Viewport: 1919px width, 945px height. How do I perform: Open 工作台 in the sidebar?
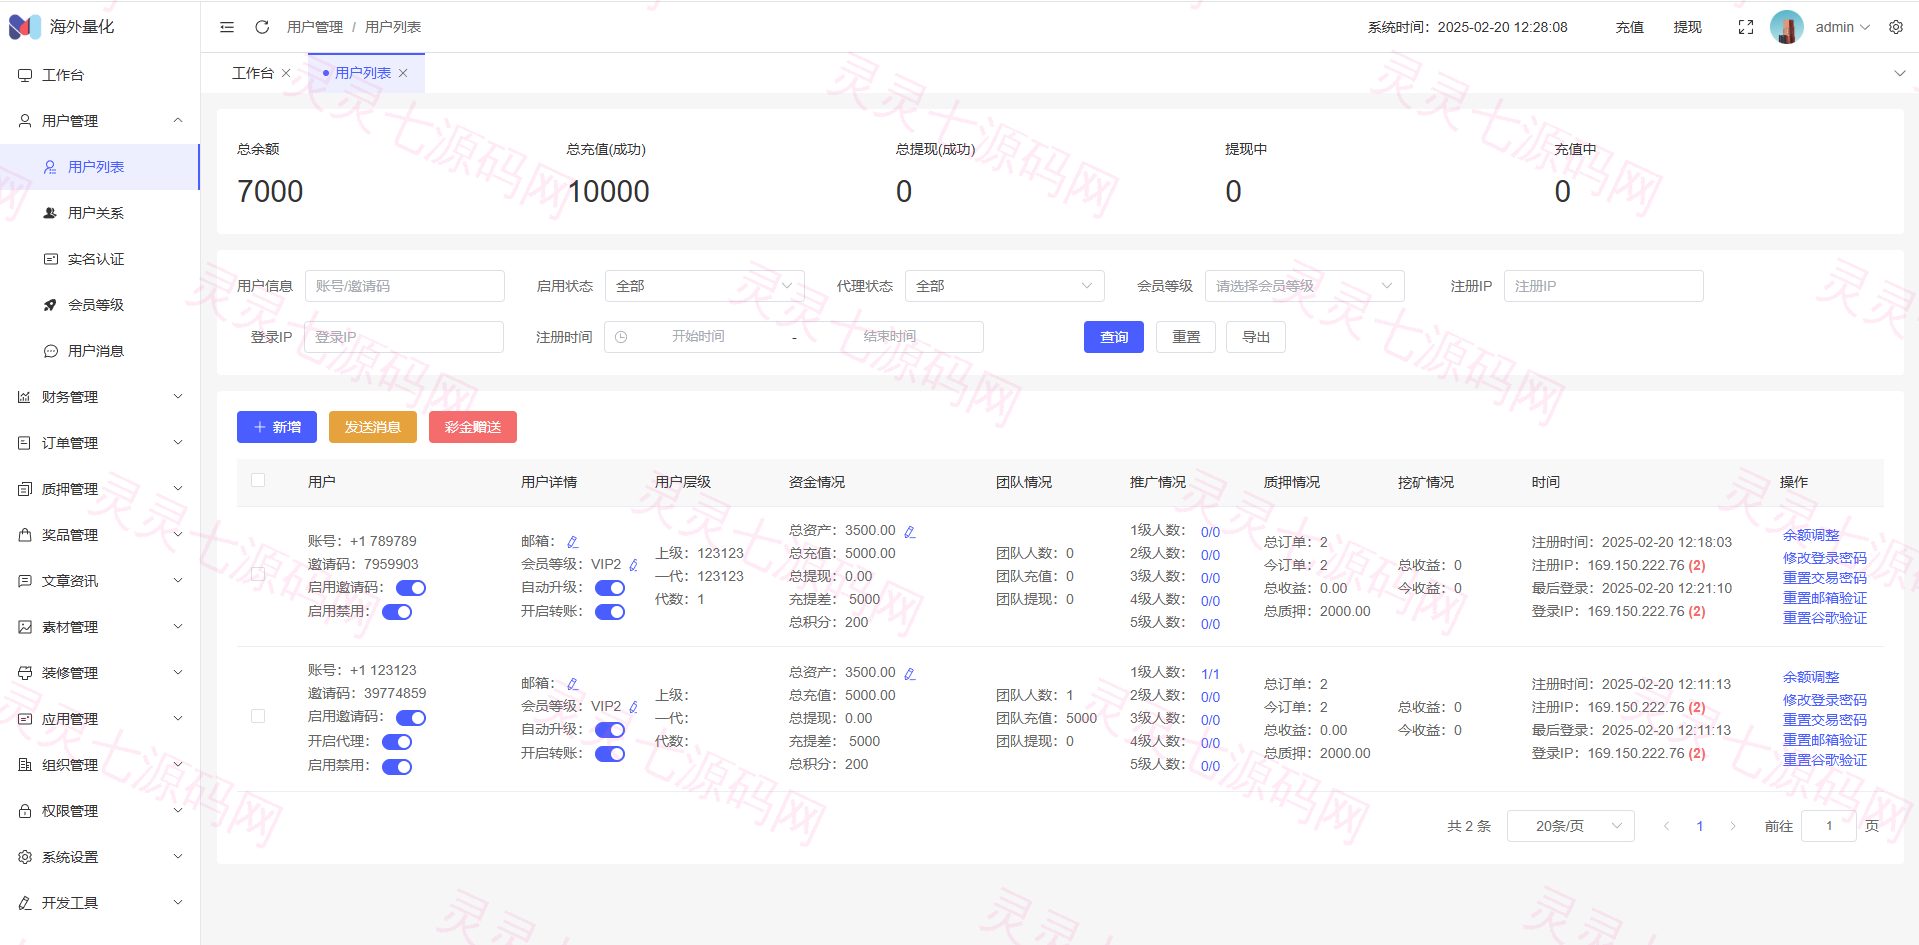pos(100,75)
